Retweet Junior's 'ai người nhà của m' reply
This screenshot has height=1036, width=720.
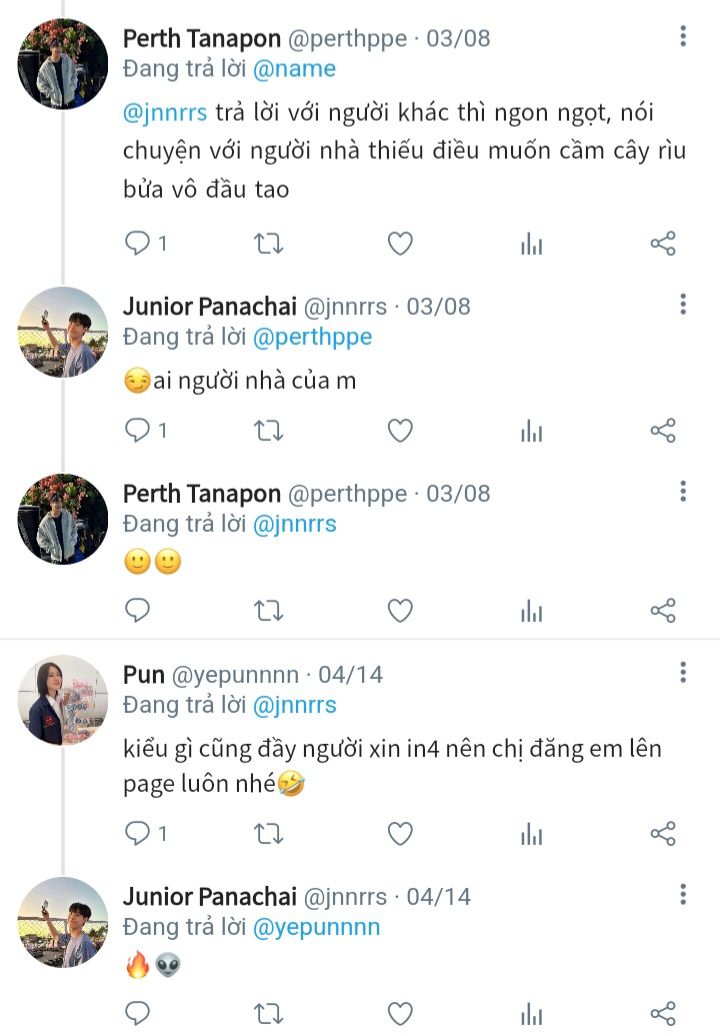pos(269,431)
